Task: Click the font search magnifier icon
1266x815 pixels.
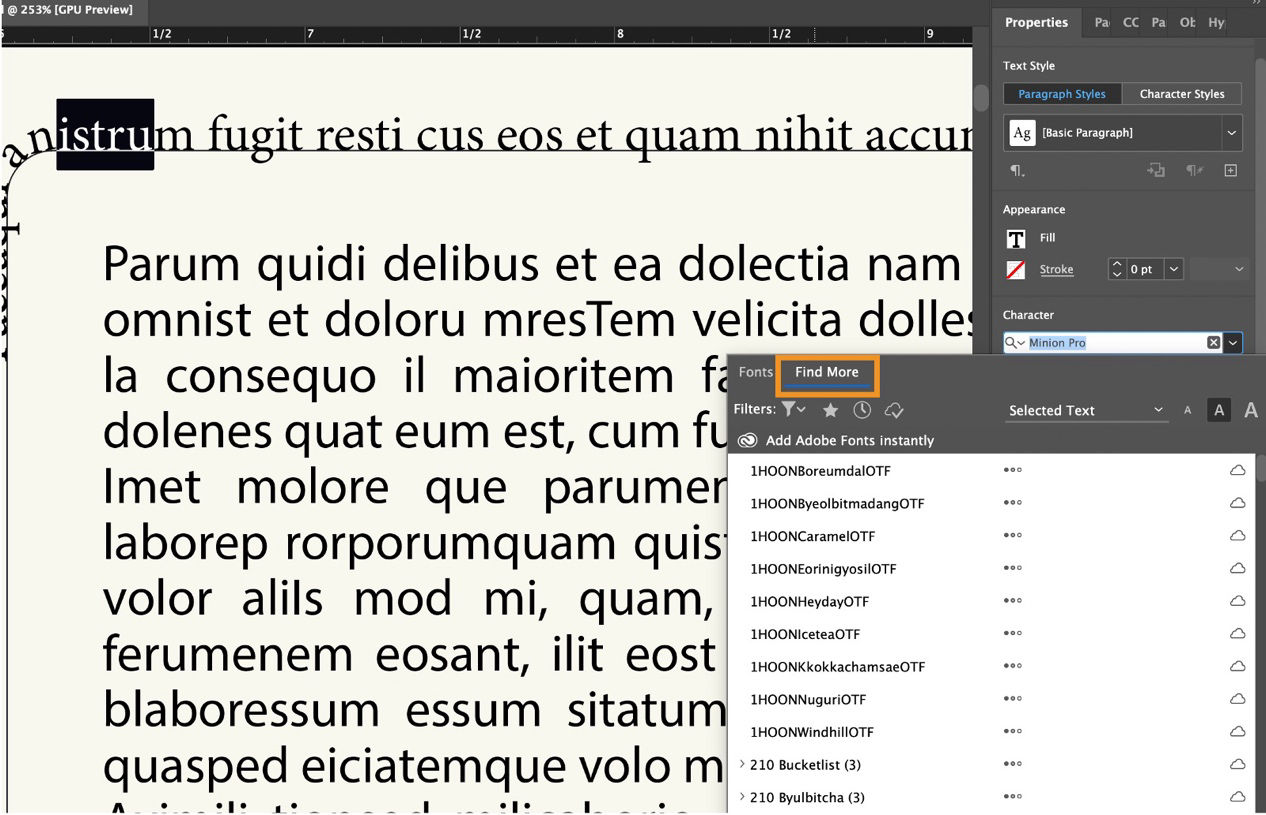Action: click(1014, 343)
